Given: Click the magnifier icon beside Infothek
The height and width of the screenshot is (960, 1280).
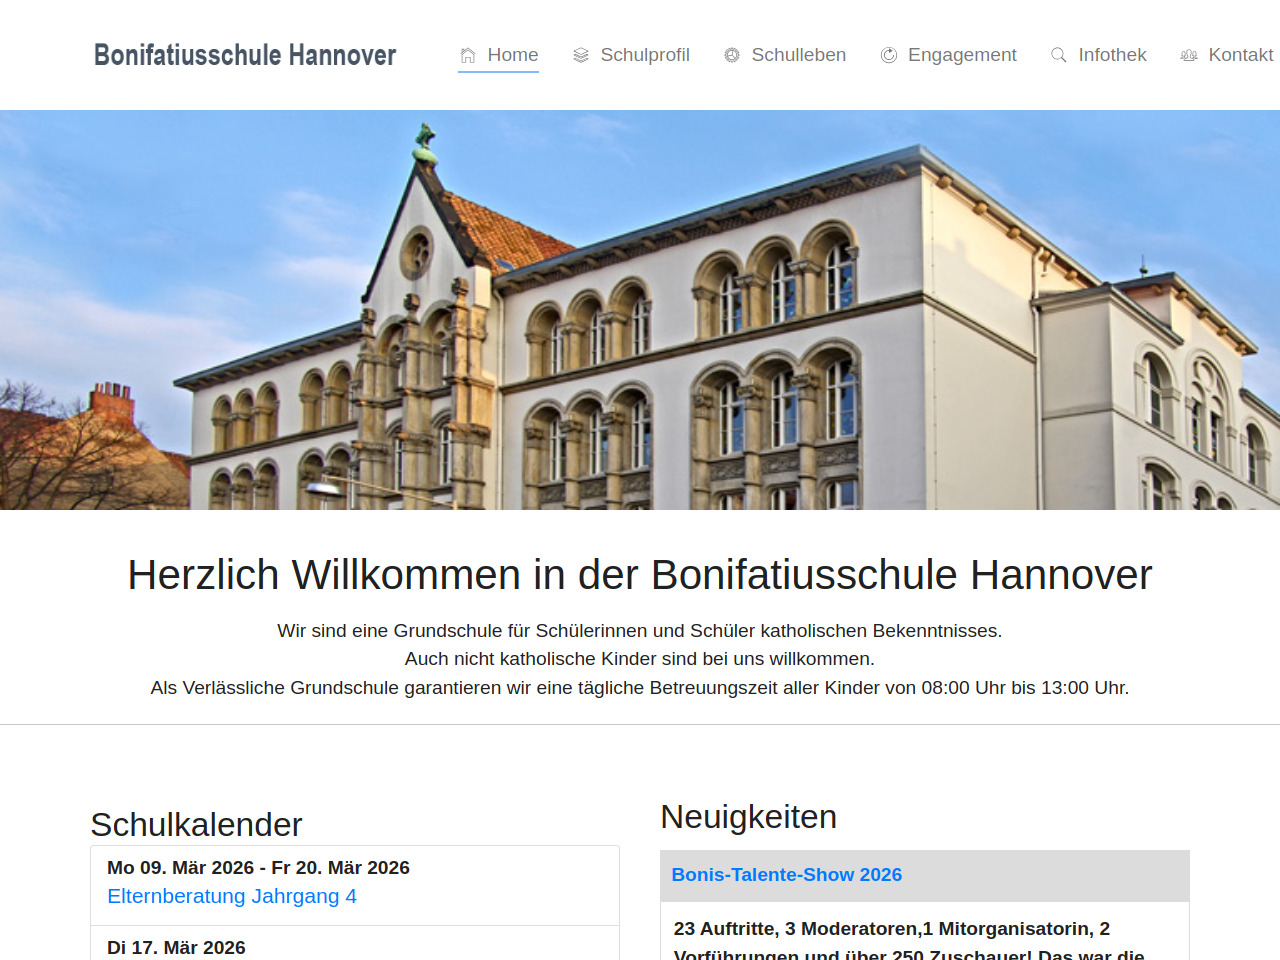Looking at the screenshot, I should (1058, 56).
